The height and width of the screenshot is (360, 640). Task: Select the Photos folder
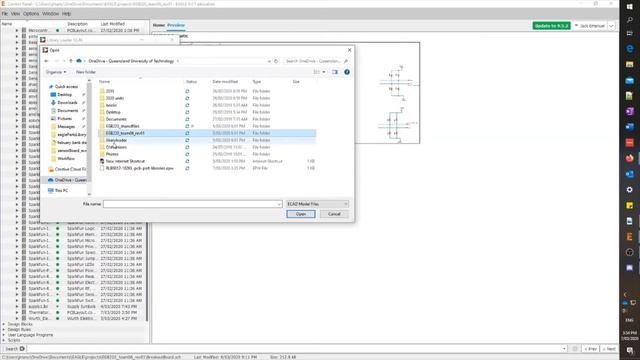coord(112,154)
